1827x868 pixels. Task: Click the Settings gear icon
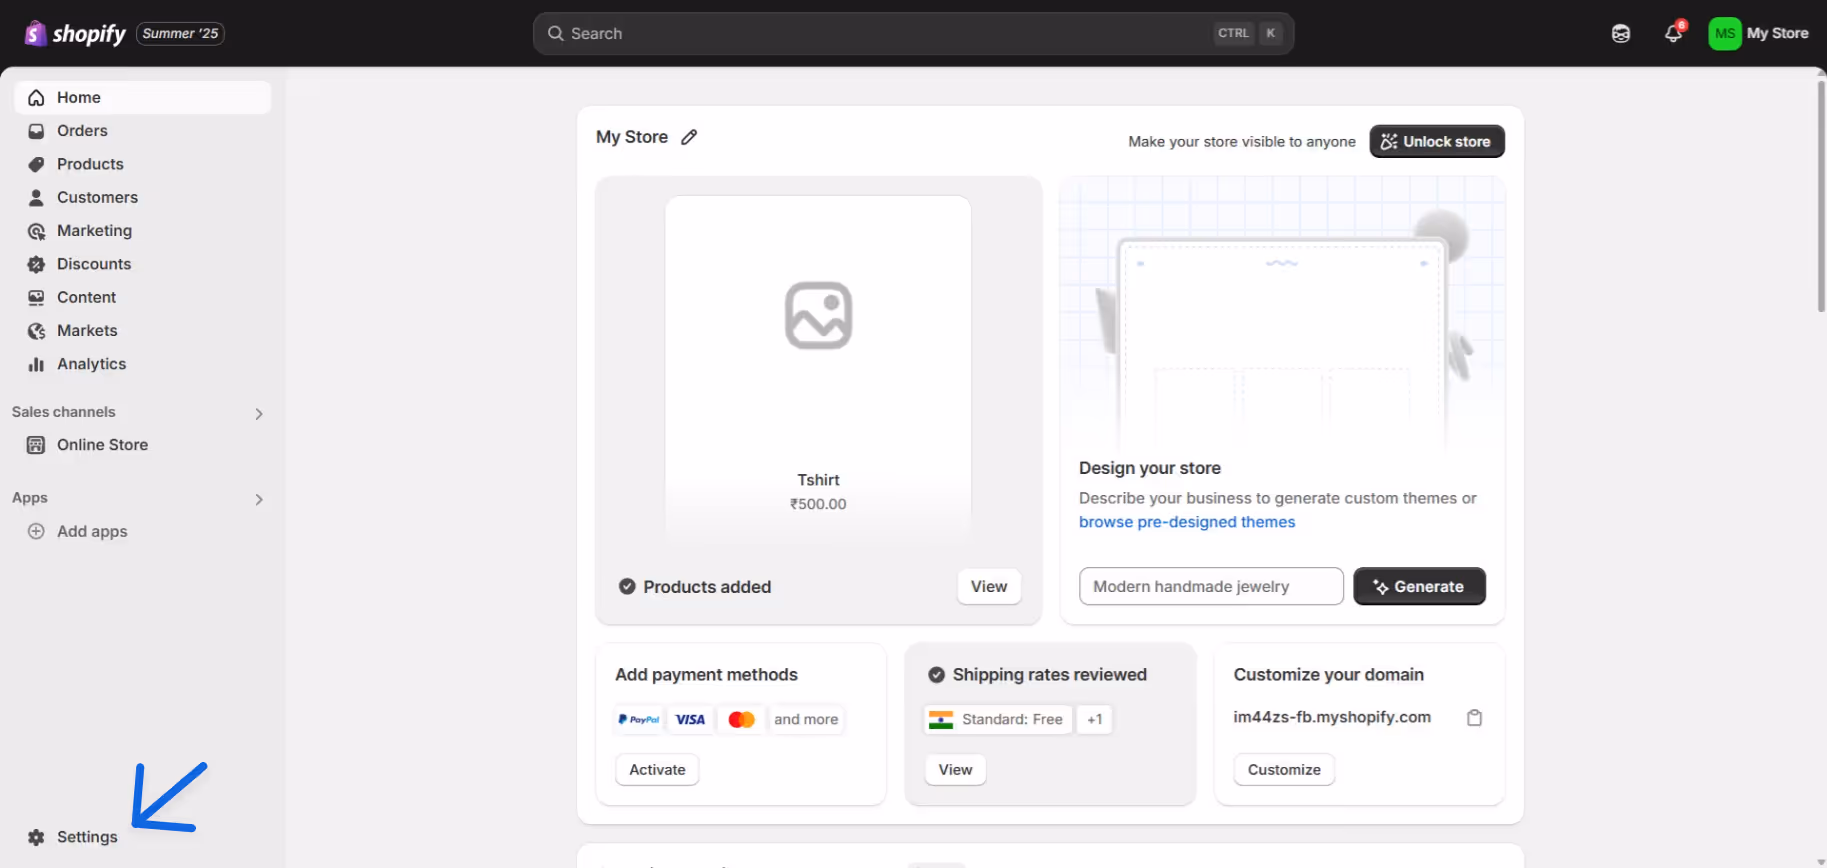tap(36, 837)
